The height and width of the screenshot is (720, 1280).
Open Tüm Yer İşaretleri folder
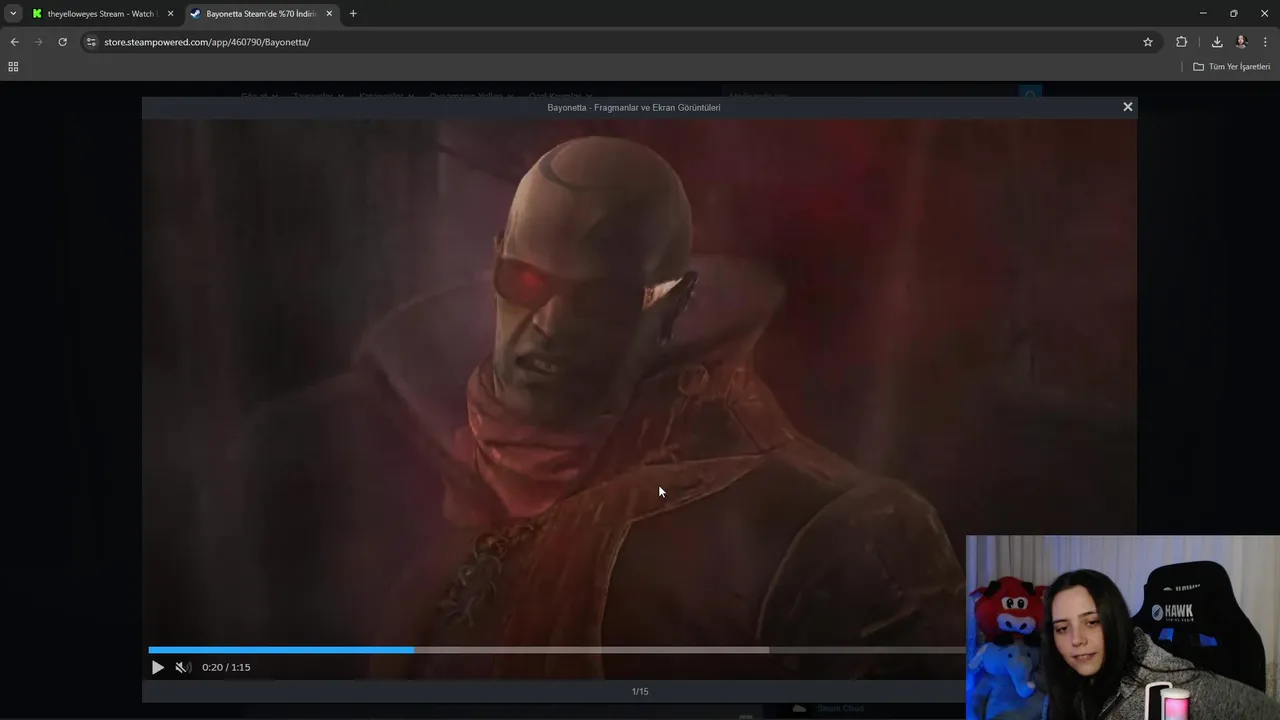(x=1232, y=67)
